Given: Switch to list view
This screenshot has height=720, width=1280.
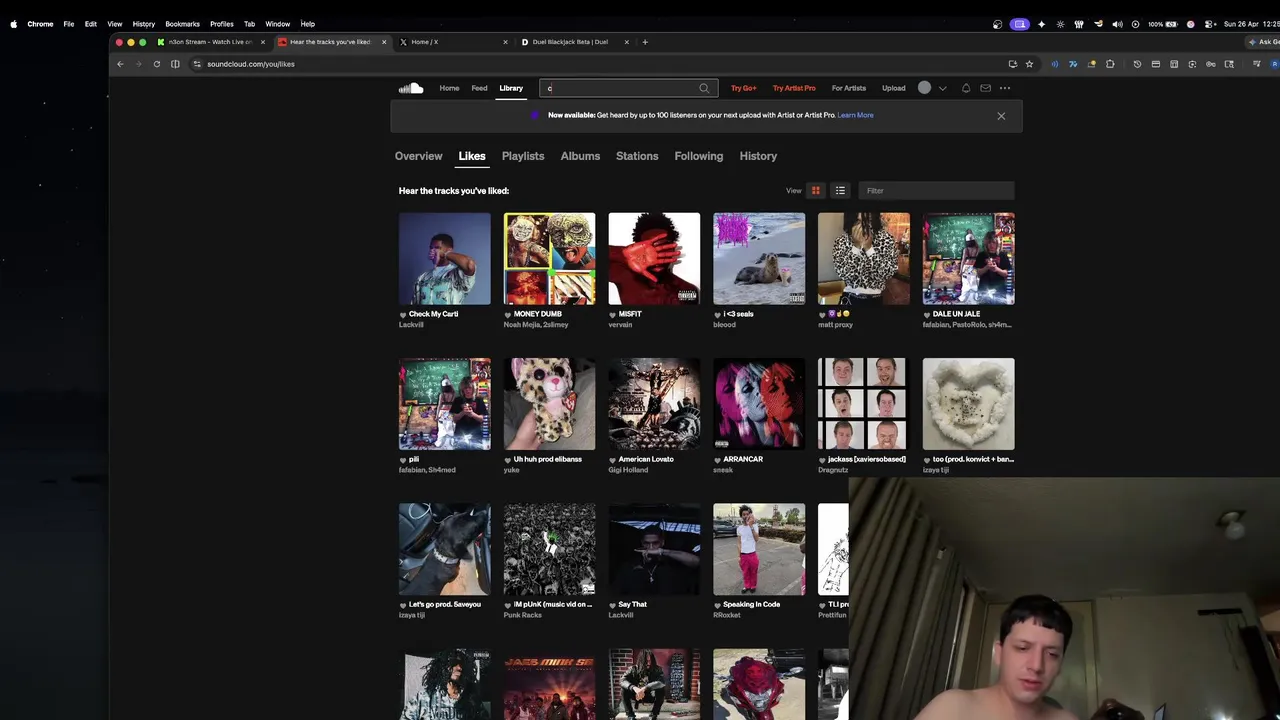Looking at the screenshot, I should [x=840, y=191].
